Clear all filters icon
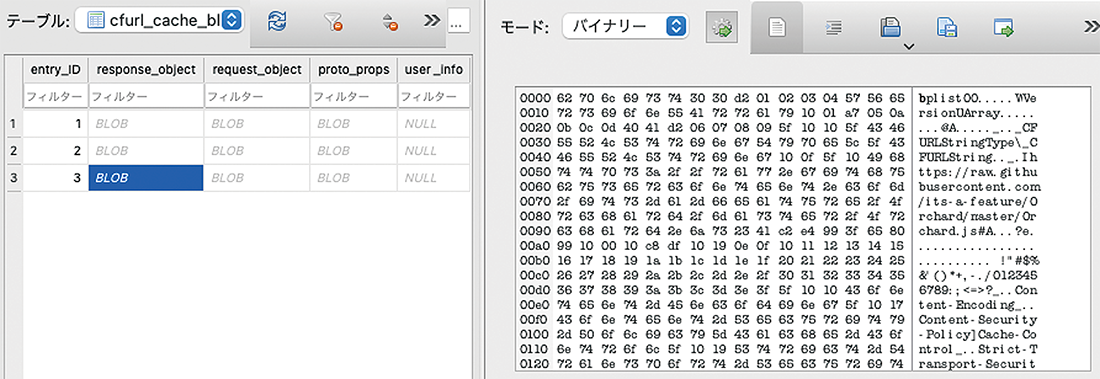 click(x=333, y=22)
